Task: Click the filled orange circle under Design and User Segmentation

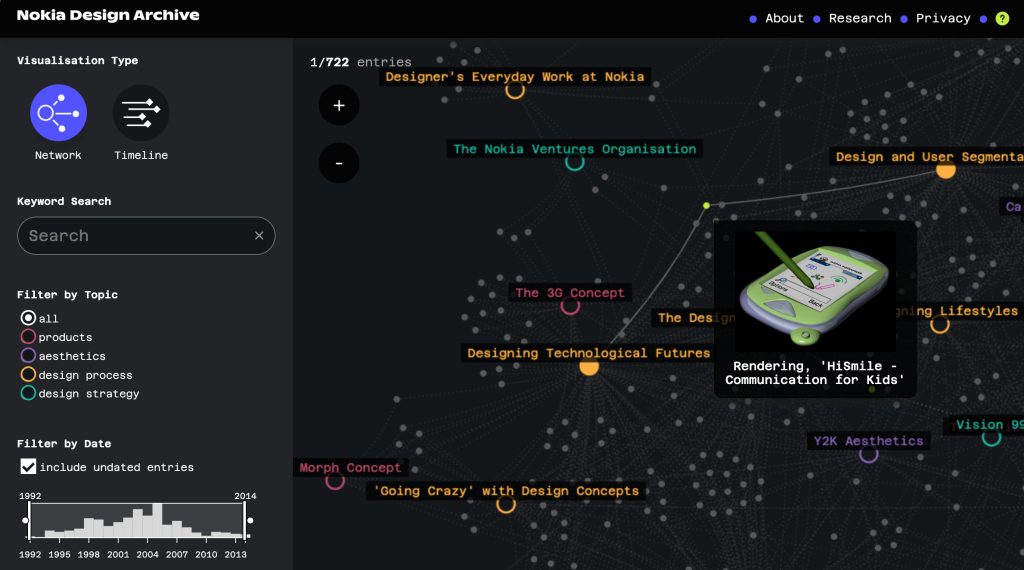Action: (x=946, y=170)
